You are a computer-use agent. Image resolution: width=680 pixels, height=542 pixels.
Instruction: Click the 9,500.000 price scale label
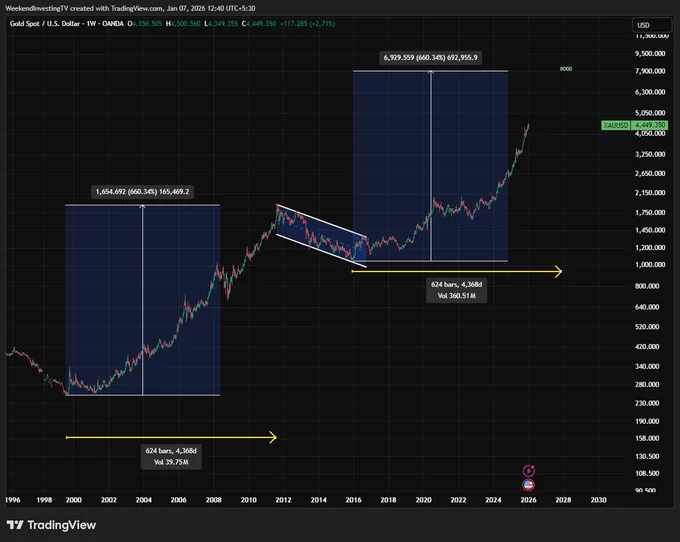(650, 54)
